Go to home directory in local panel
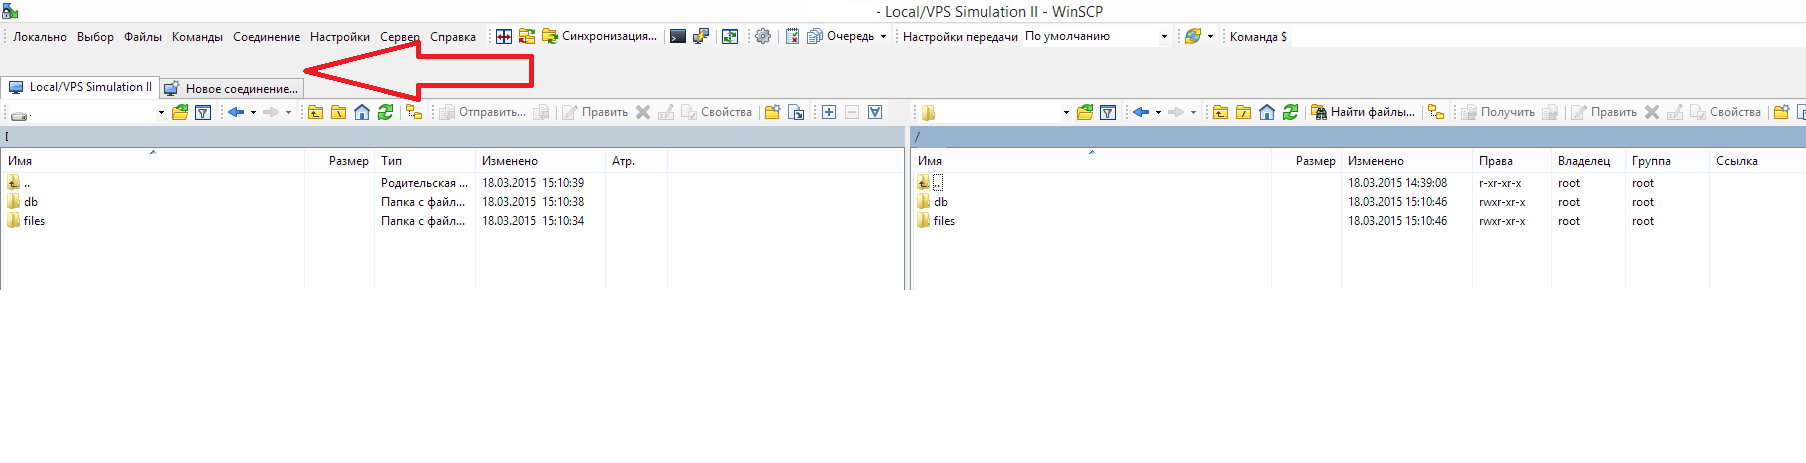This screenshot has height=463, width=1806. (x=362, y=112)
